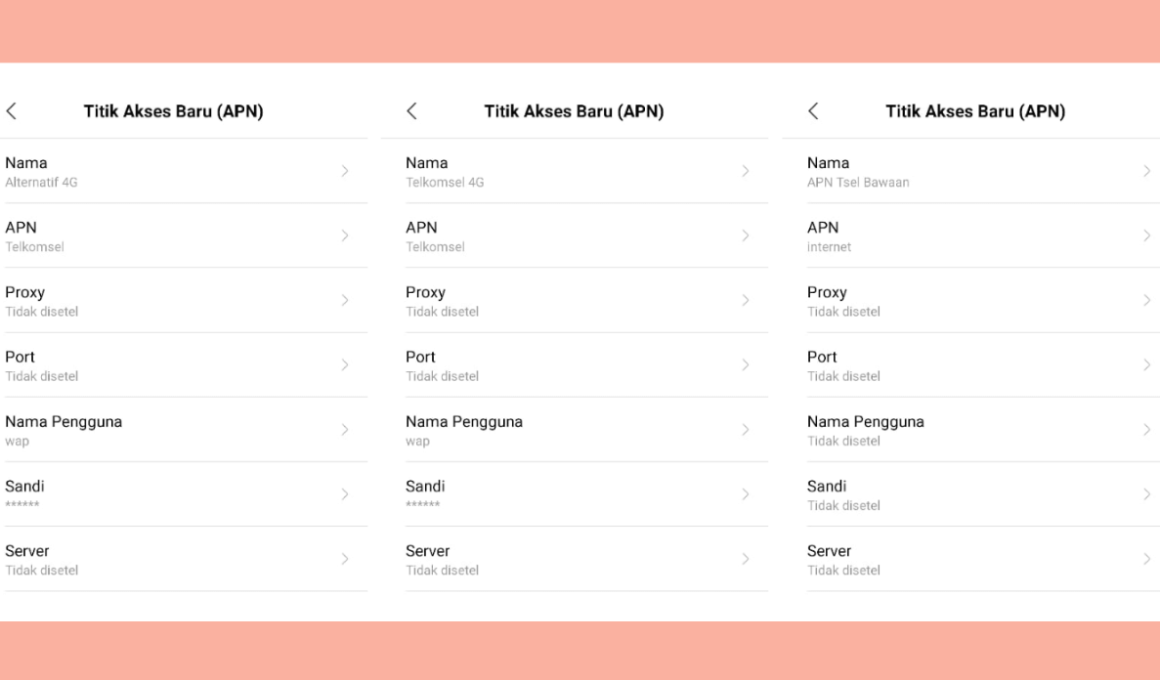This screenshot has width=1160, height=680.
Task: Tap back arrow on APN Tsel Bawaan panel
Action: 813,111
